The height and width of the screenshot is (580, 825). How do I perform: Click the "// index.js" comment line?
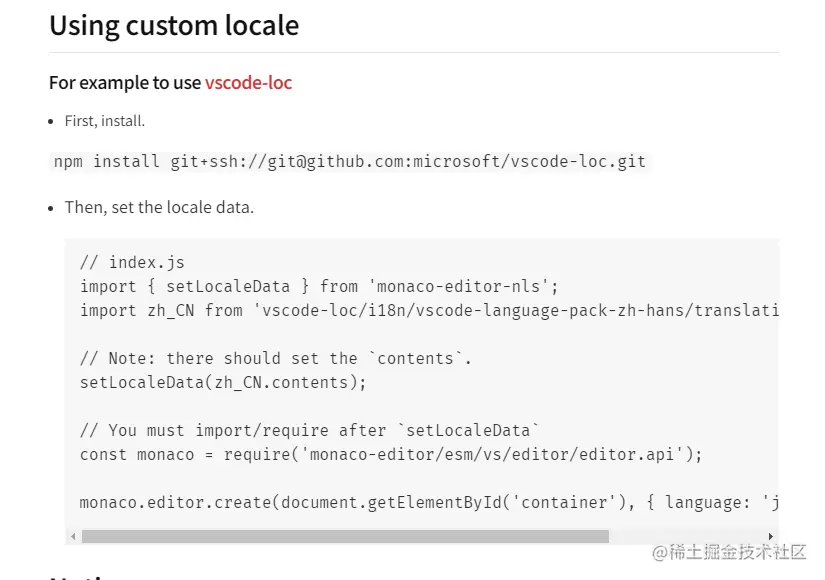click(132, 263)
